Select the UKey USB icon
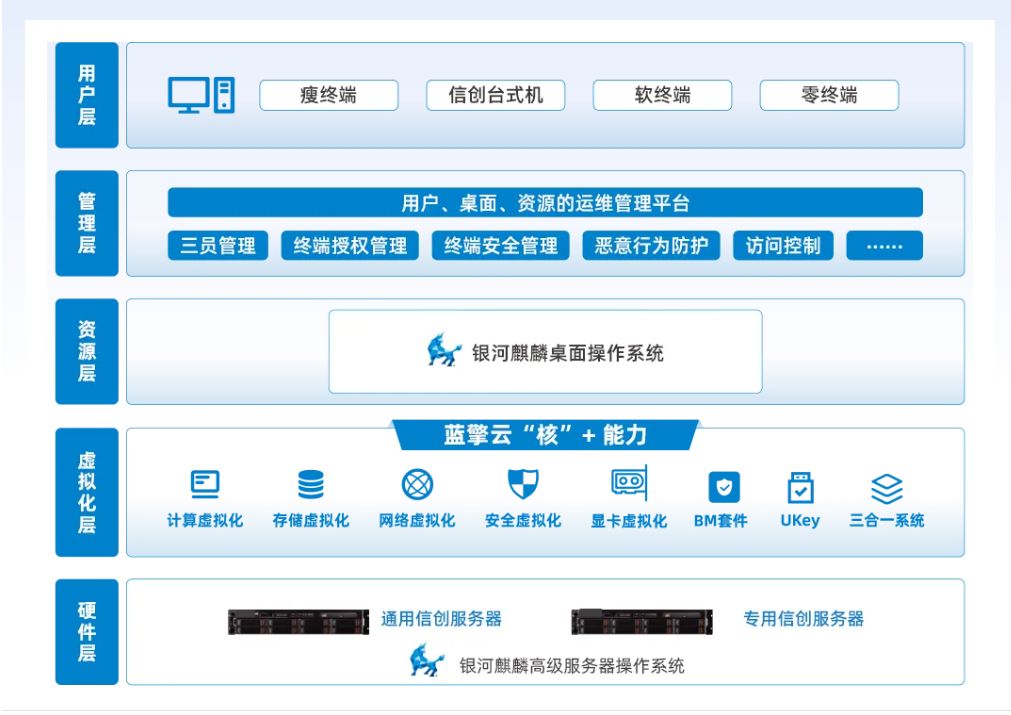The width and height of the screenshot is (1011, 715). (800, 487)
